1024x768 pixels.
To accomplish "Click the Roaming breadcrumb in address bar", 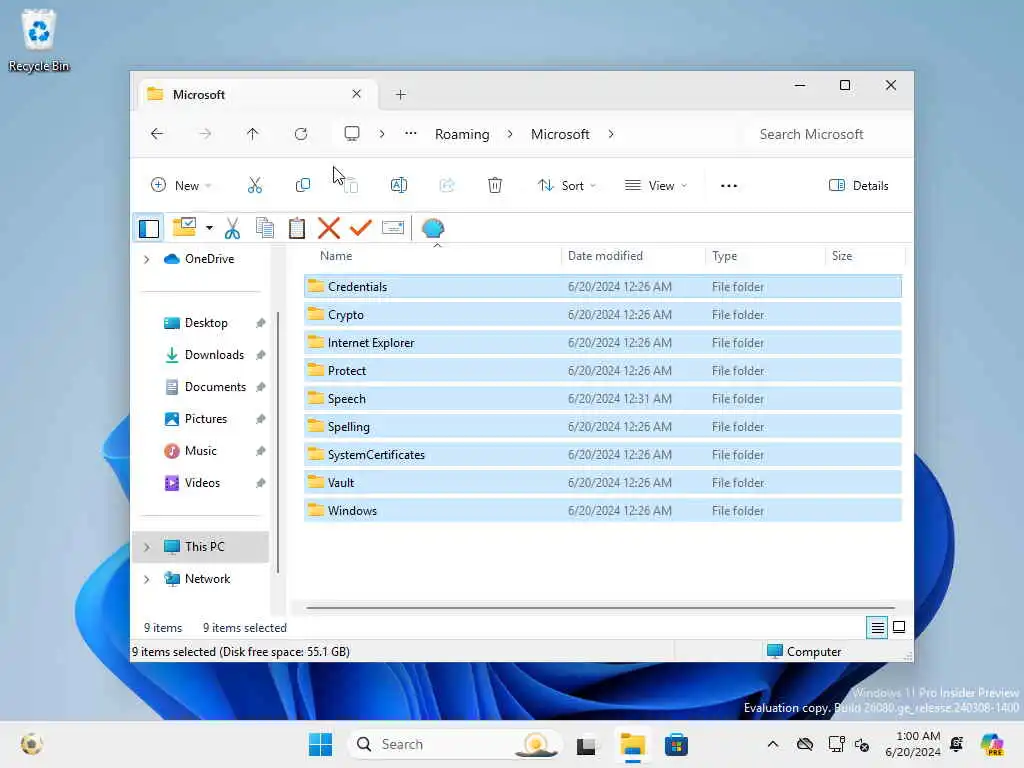I will tap(462, 134).
